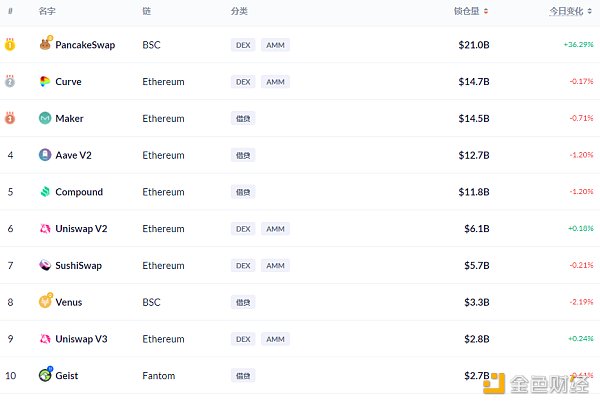The width and height of the screenshot is (600, 405).
Task: Click the Curve rainbow logo icon
Action: tap(45, 82)
